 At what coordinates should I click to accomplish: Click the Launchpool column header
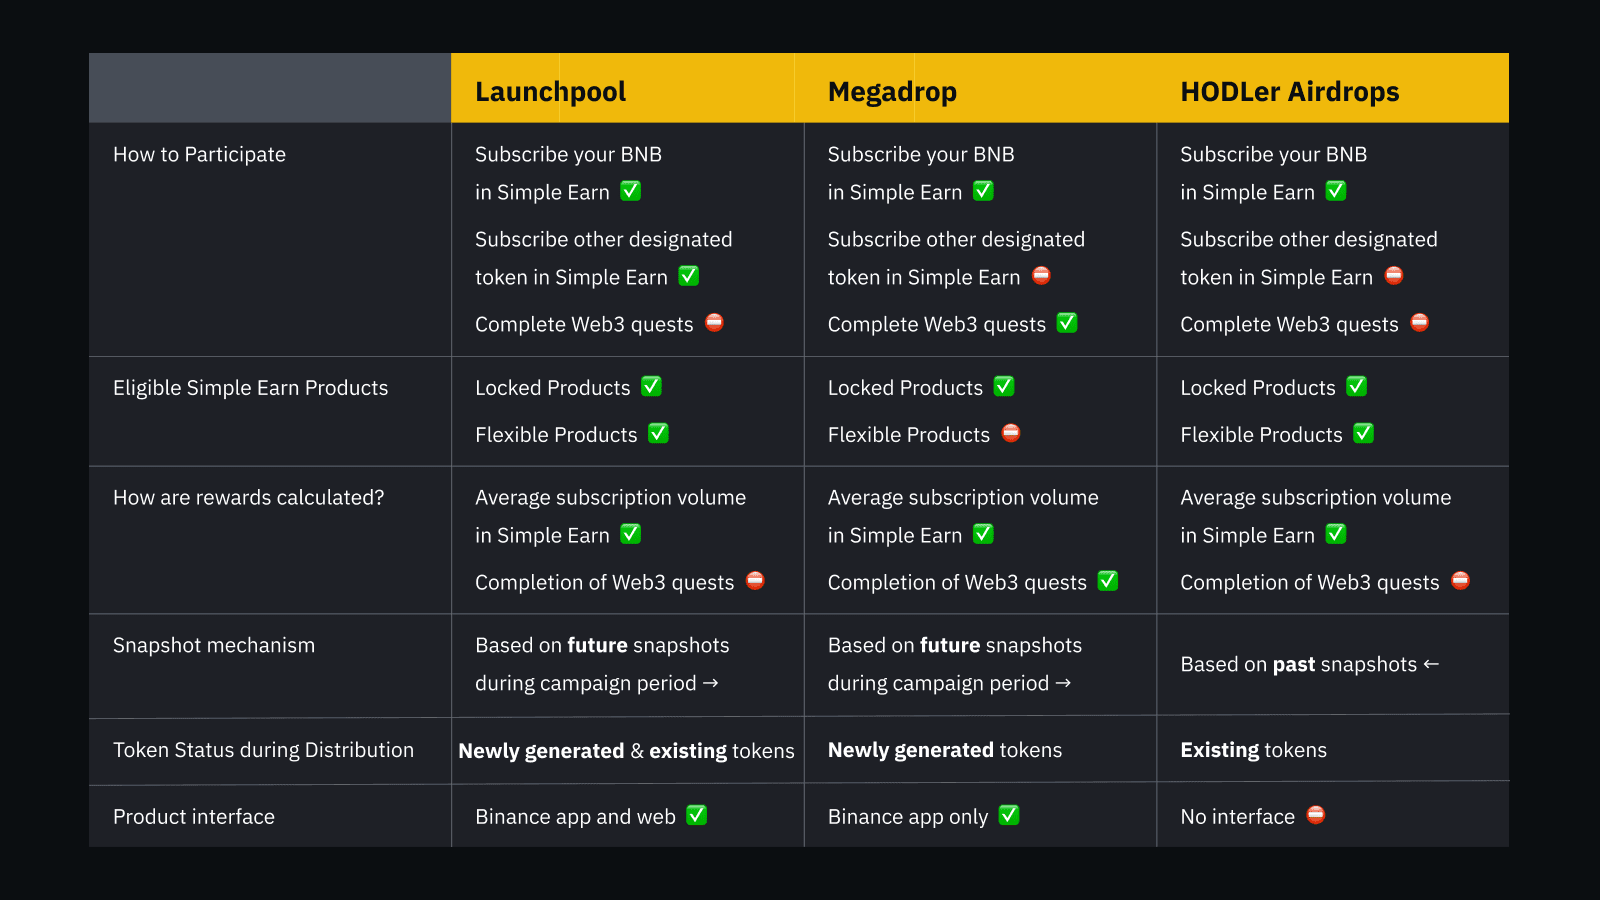pyautogui.click(x=551, y=92)
